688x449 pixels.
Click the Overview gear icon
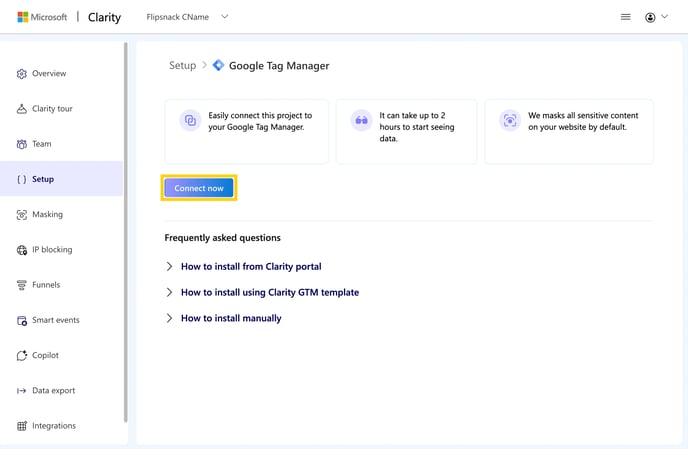[x=22, y=74]
